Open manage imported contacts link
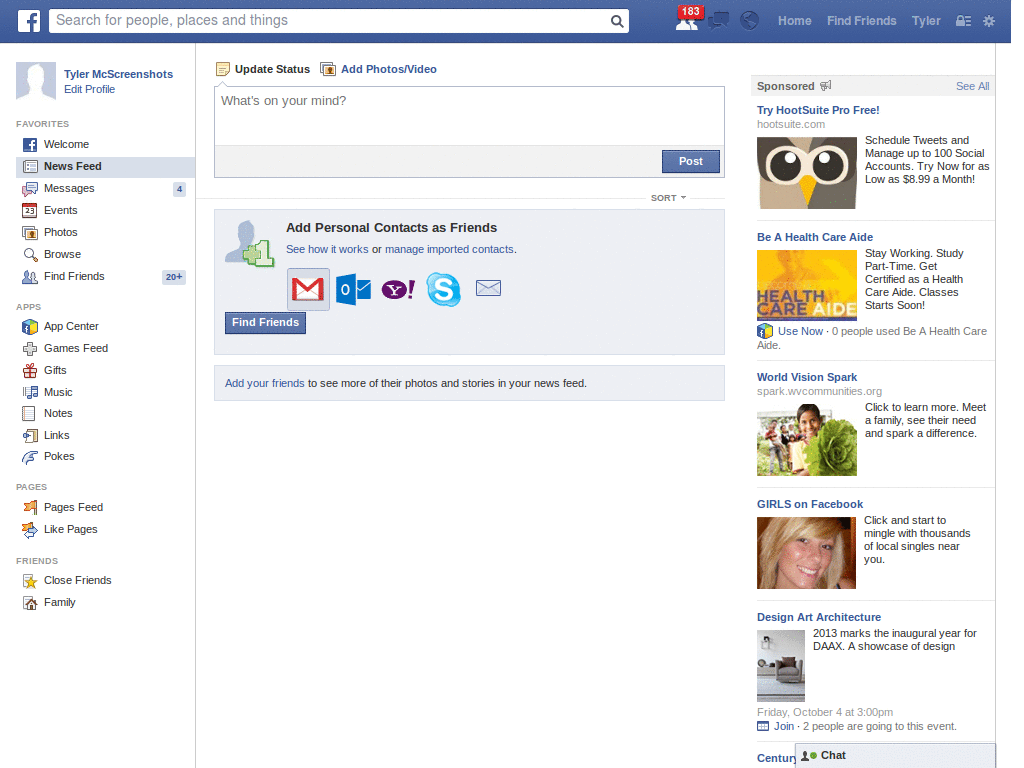1024x768 pixels. [449, 249]
